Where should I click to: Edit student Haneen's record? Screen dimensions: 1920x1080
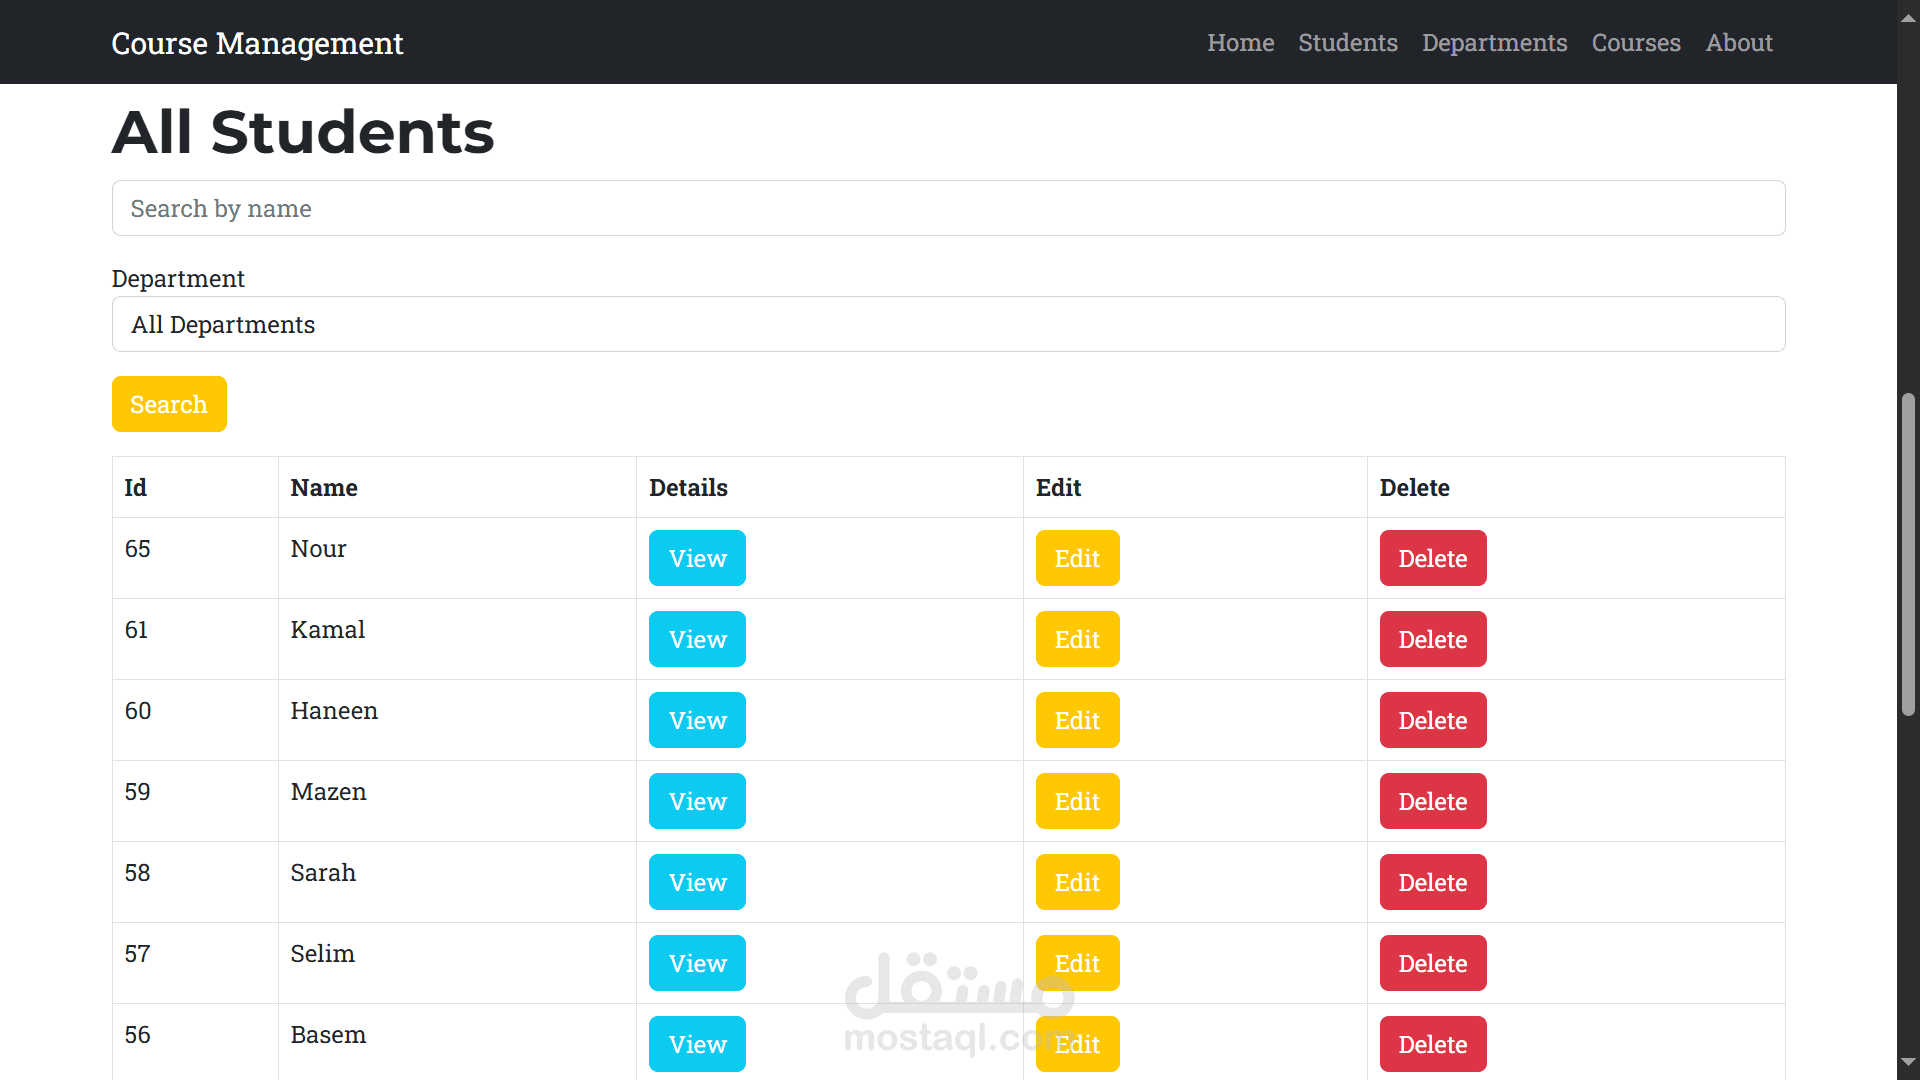pos(1076,720)
